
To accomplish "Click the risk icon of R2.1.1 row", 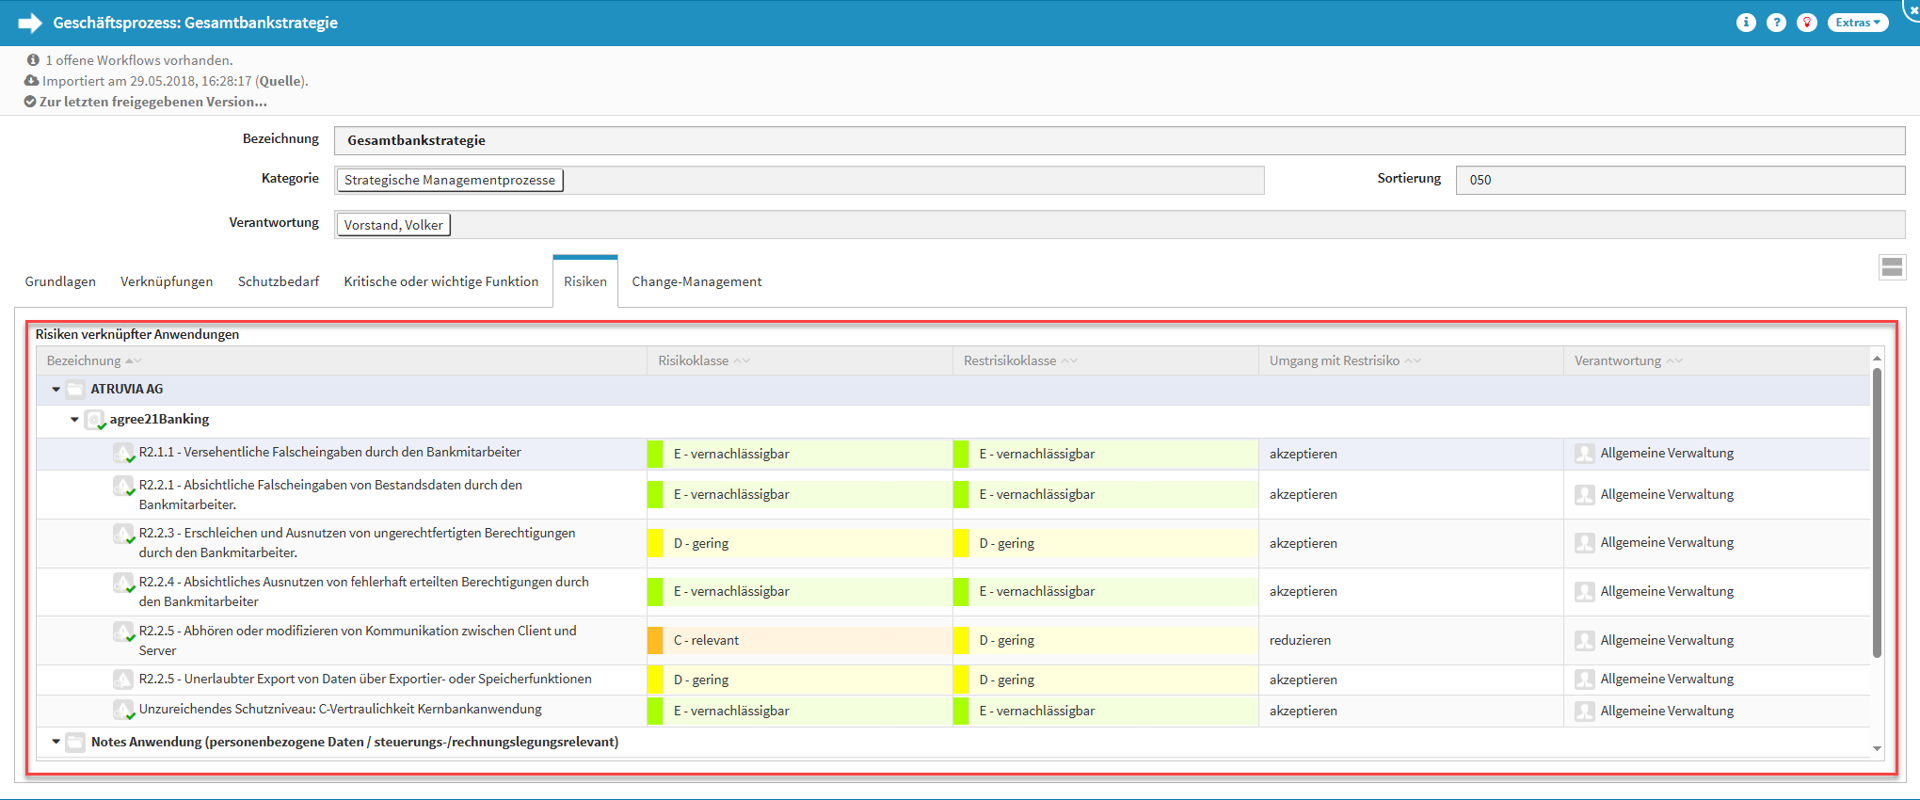I will [123, 453].
